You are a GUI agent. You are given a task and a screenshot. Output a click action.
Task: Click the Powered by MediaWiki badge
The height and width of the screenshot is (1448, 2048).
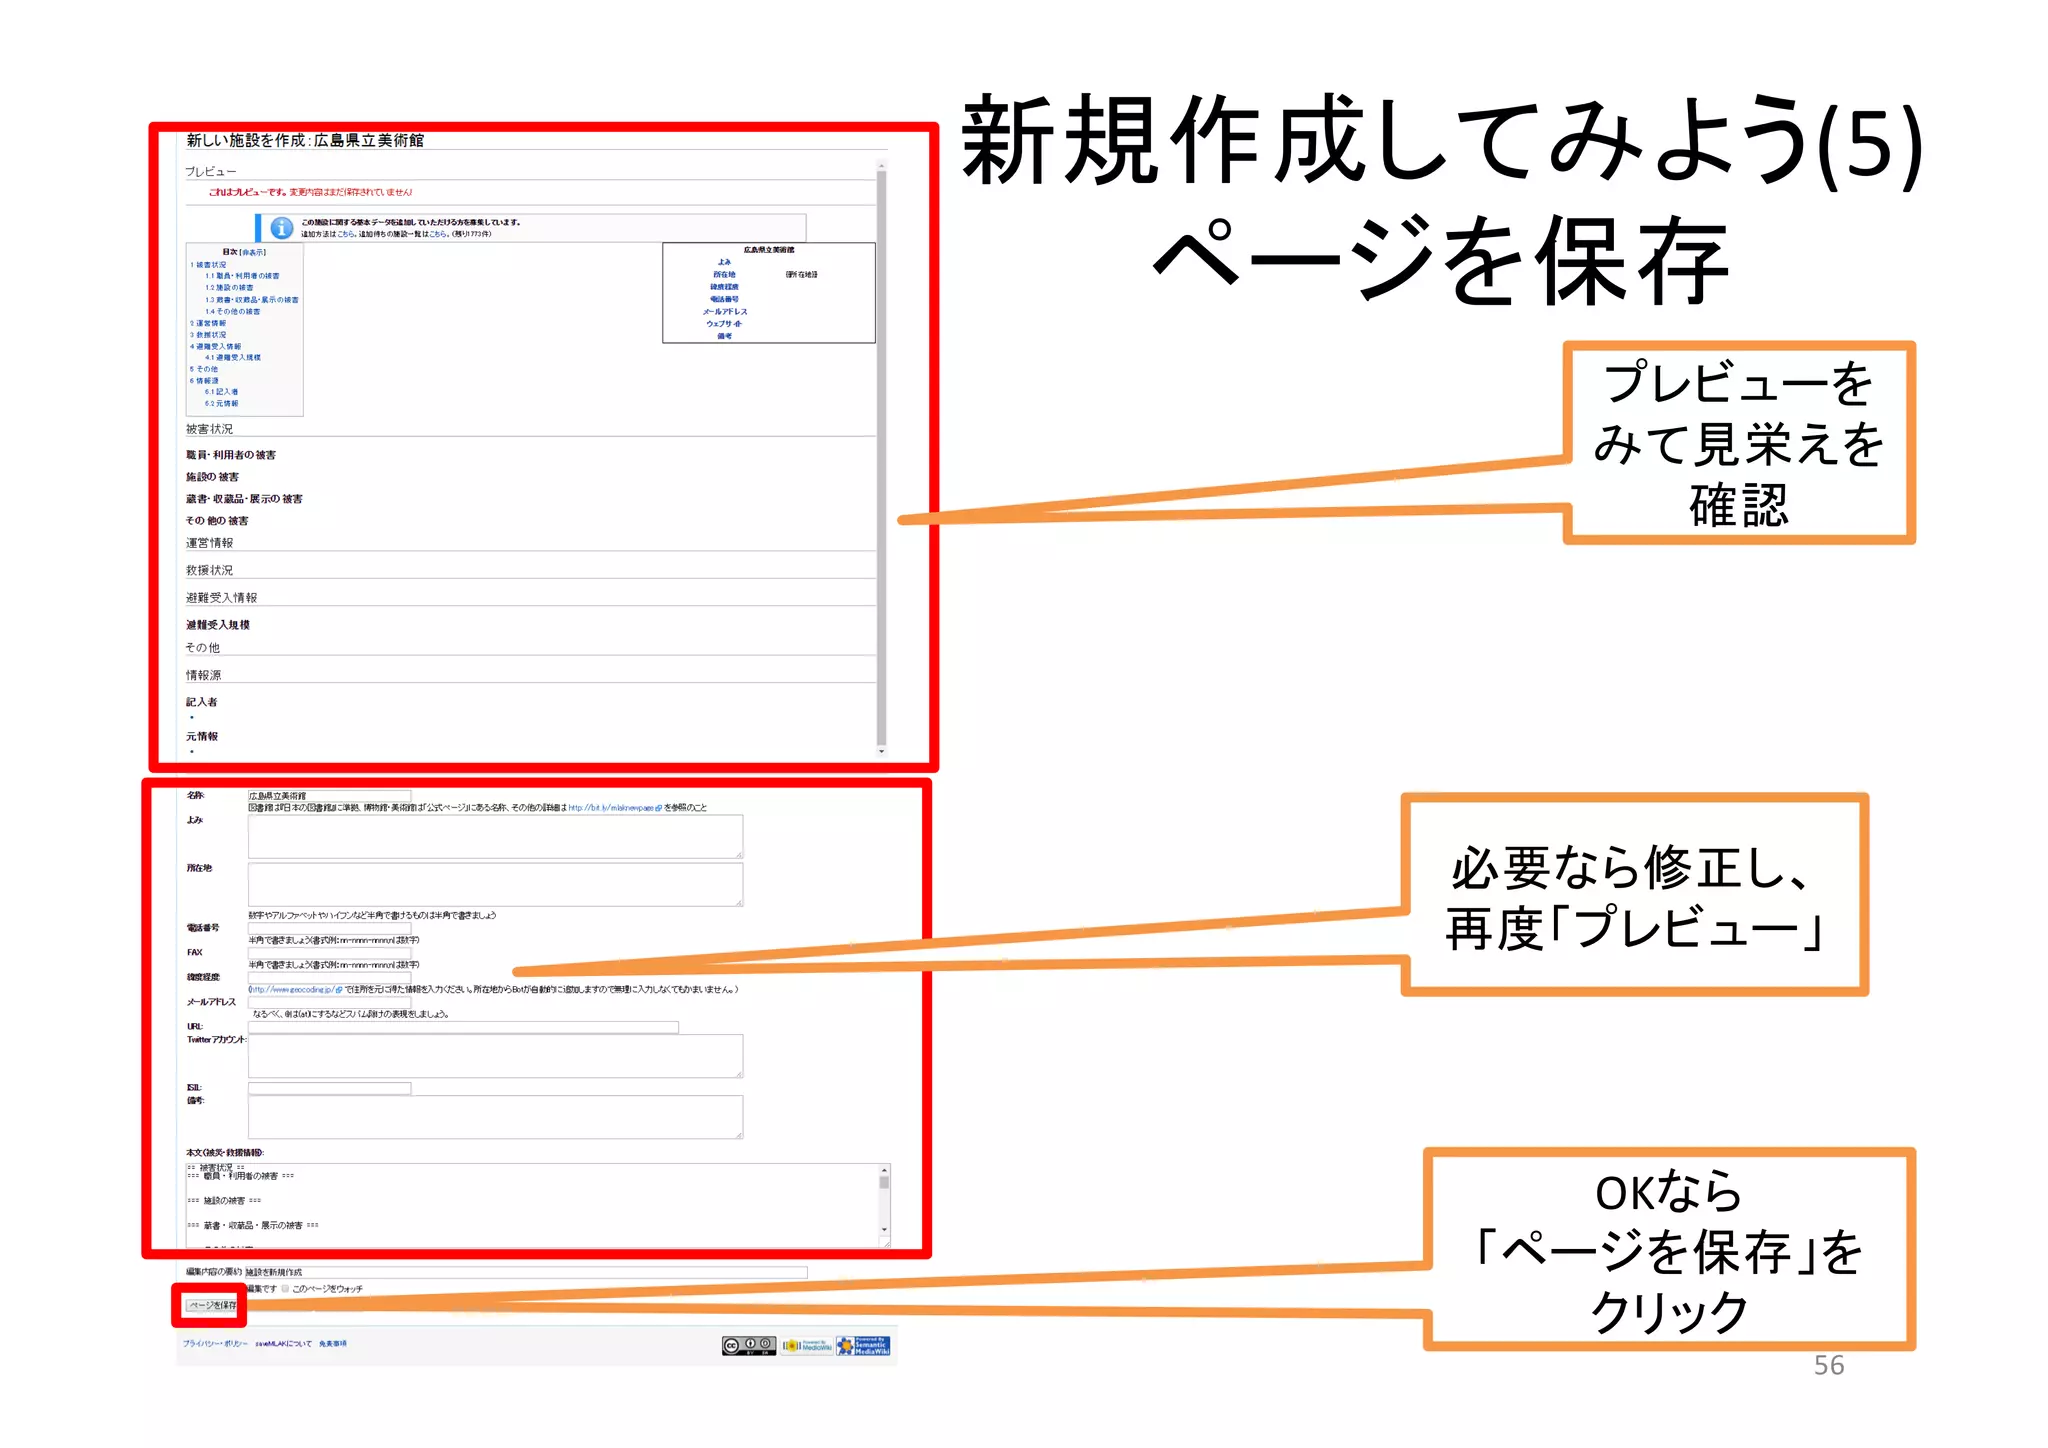tap(806, 1345)
